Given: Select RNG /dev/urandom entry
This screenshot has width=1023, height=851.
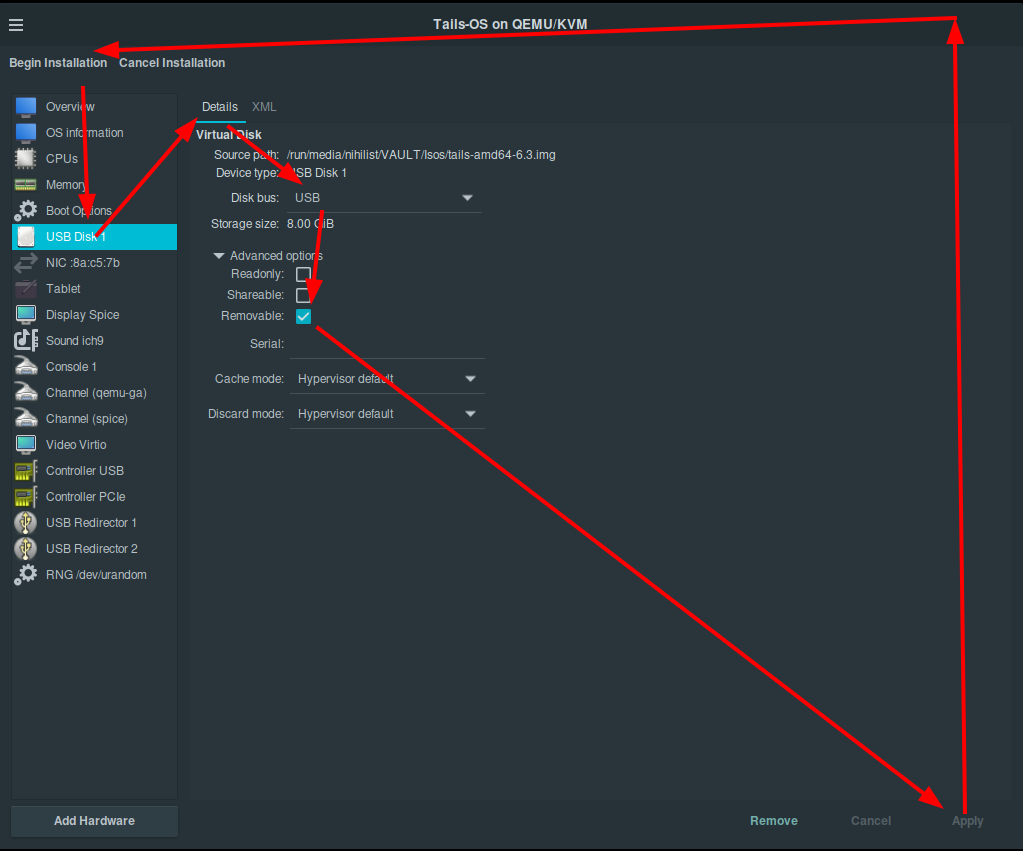Looking at the screenshot, I should 95,575.
